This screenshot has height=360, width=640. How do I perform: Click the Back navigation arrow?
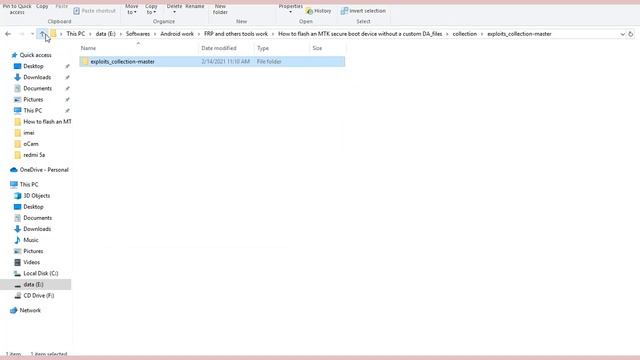pos(8,34)
